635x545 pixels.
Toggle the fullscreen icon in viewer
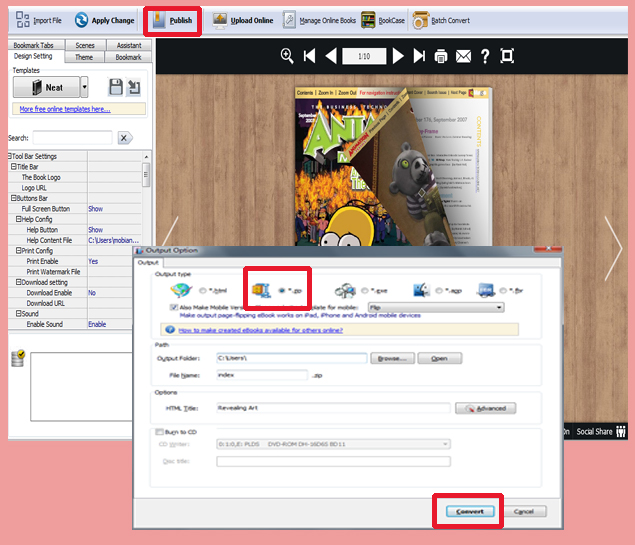tap(507, 56)
